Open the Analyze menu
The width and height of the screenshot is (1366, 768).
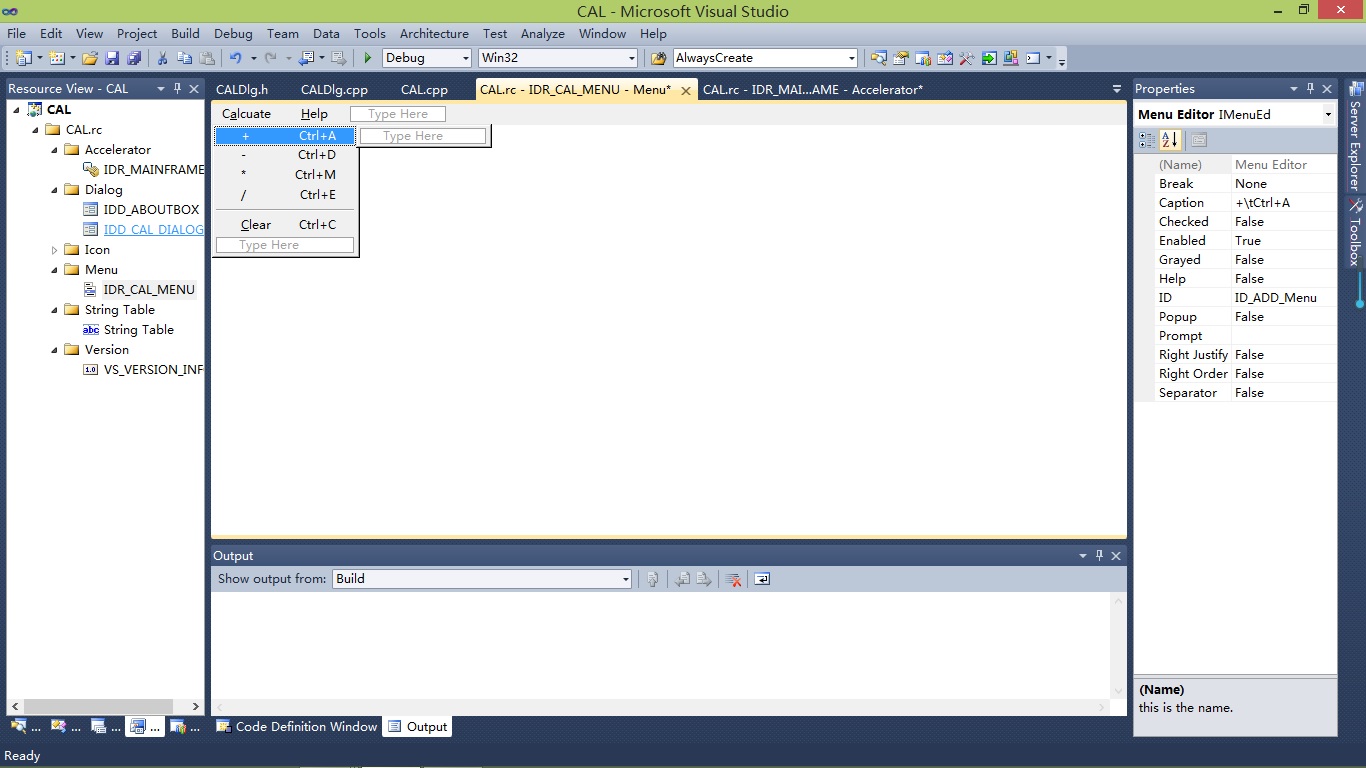point(543,33)
